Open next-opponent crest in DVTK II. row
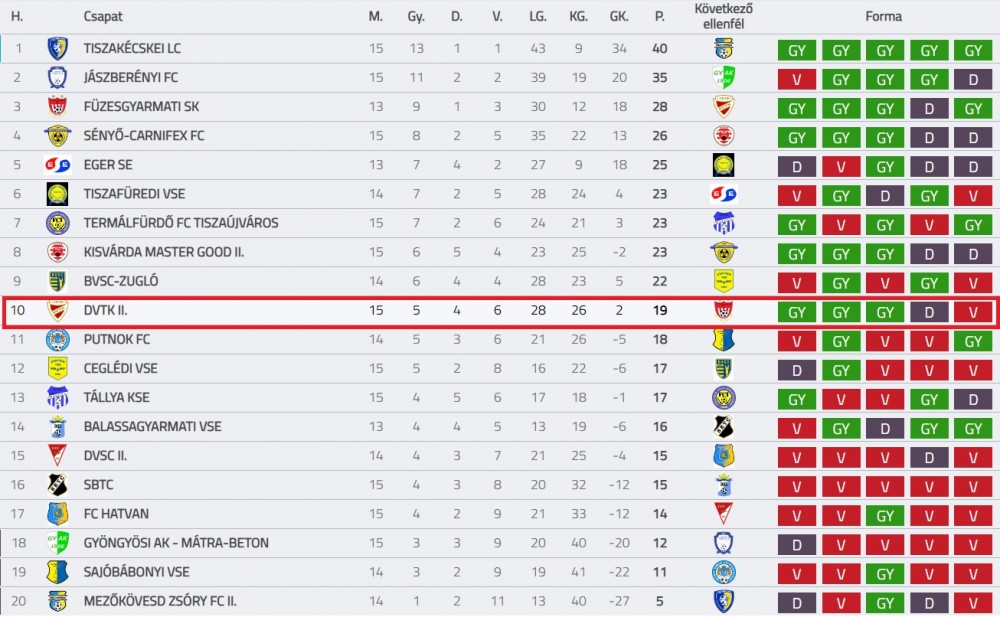This screenshot has height=617, width=1000. coord(723,311)
